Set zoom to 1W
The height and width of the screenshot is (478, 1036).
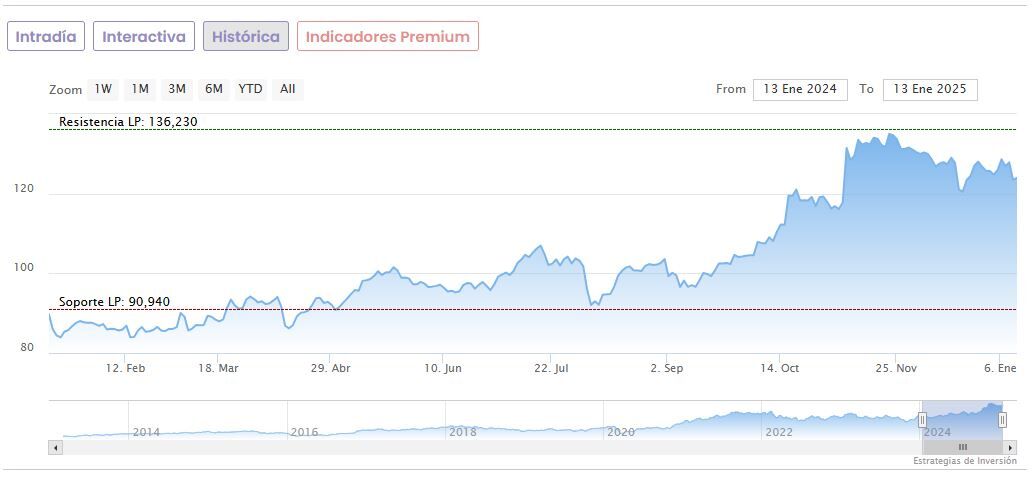pyautogui.click(x=103, y=89)
